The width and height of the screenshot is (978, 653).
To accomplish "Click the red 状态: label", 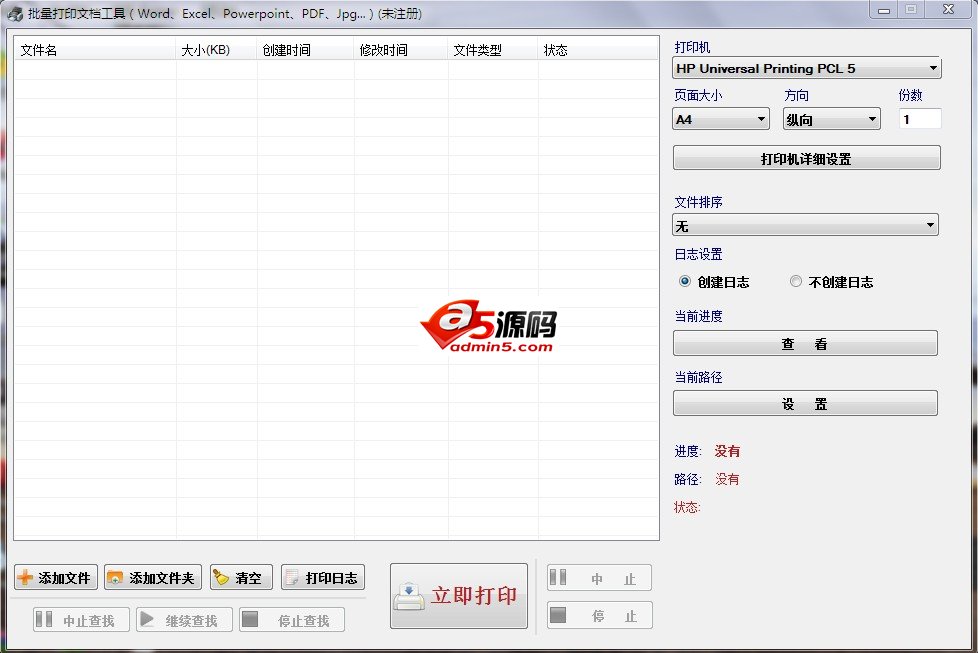I will pos(687,507).
